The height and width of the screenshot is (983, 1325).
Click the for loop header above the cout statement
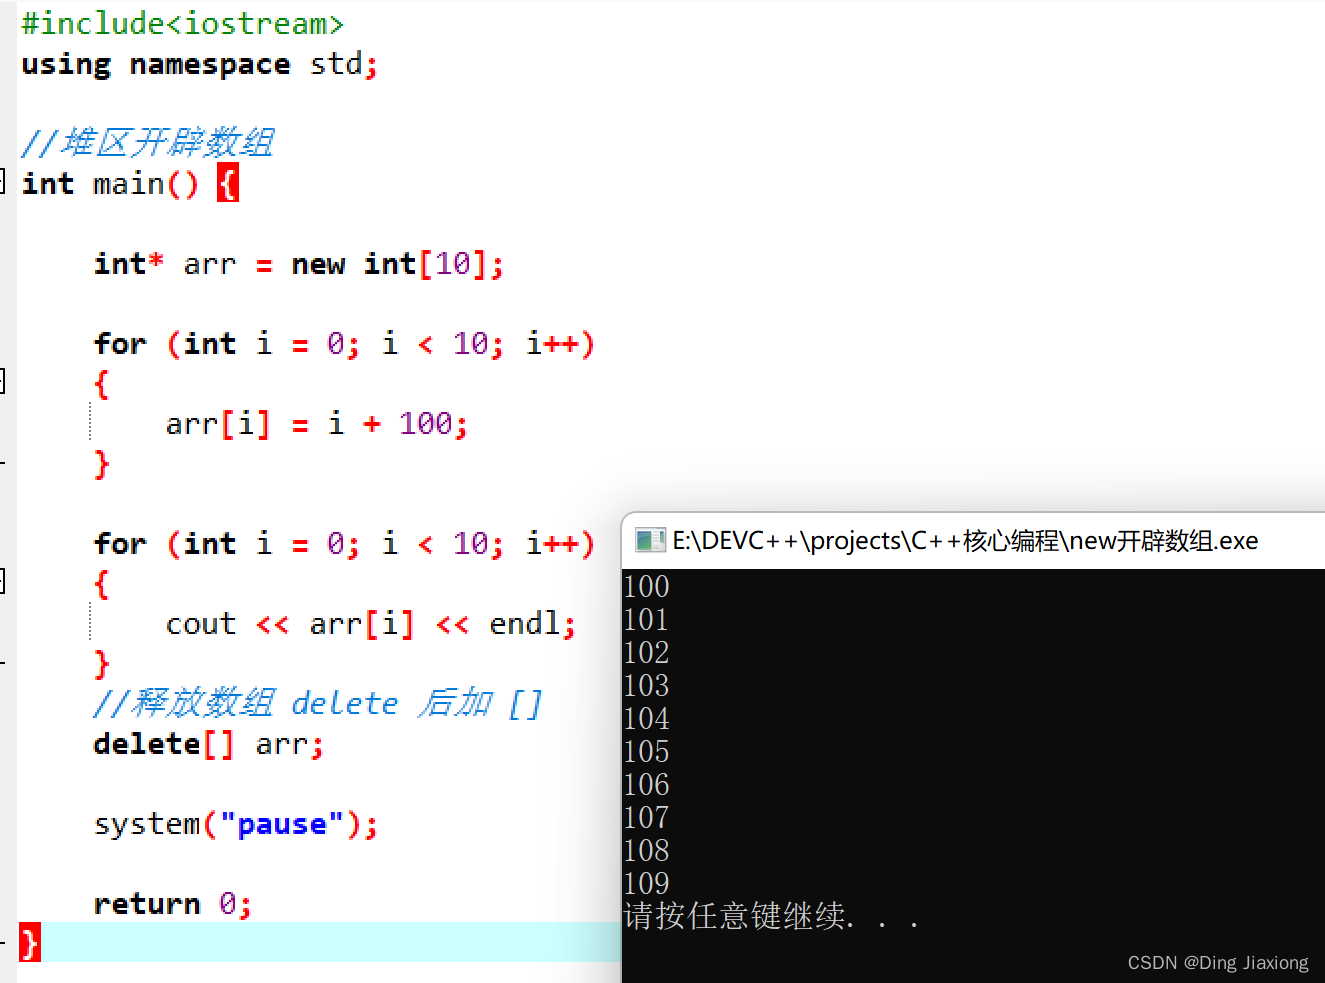345,544
